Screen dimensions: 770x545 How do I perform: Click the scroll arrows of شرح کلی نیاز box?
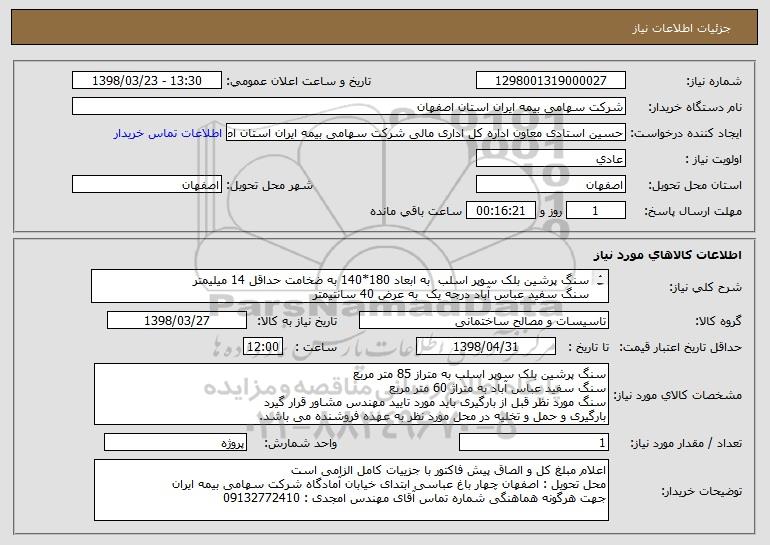[601, 280]
